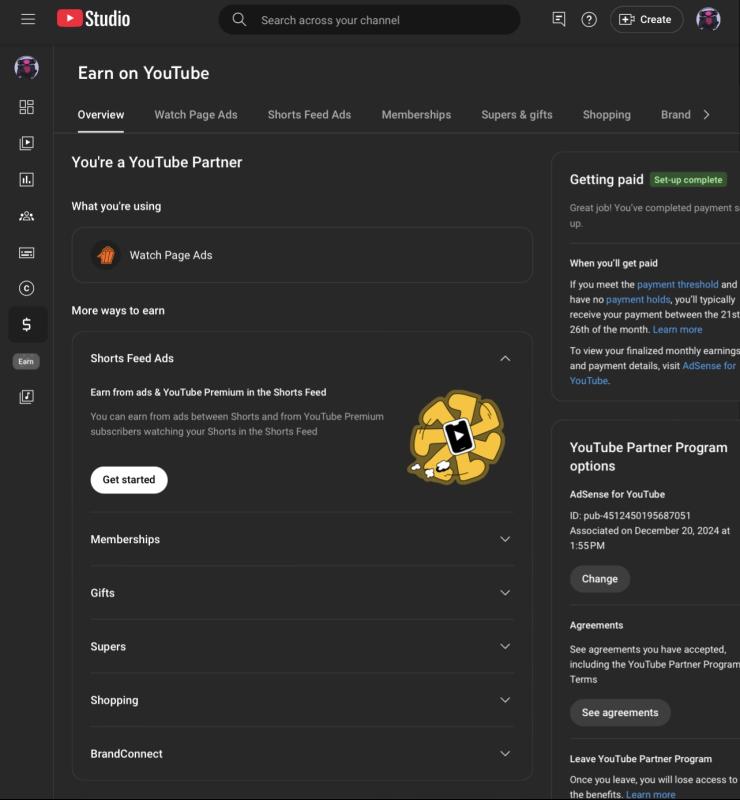This screenshot has width=740, height=800.
Task: Expand the Supers section
Action: coord(505,646)
